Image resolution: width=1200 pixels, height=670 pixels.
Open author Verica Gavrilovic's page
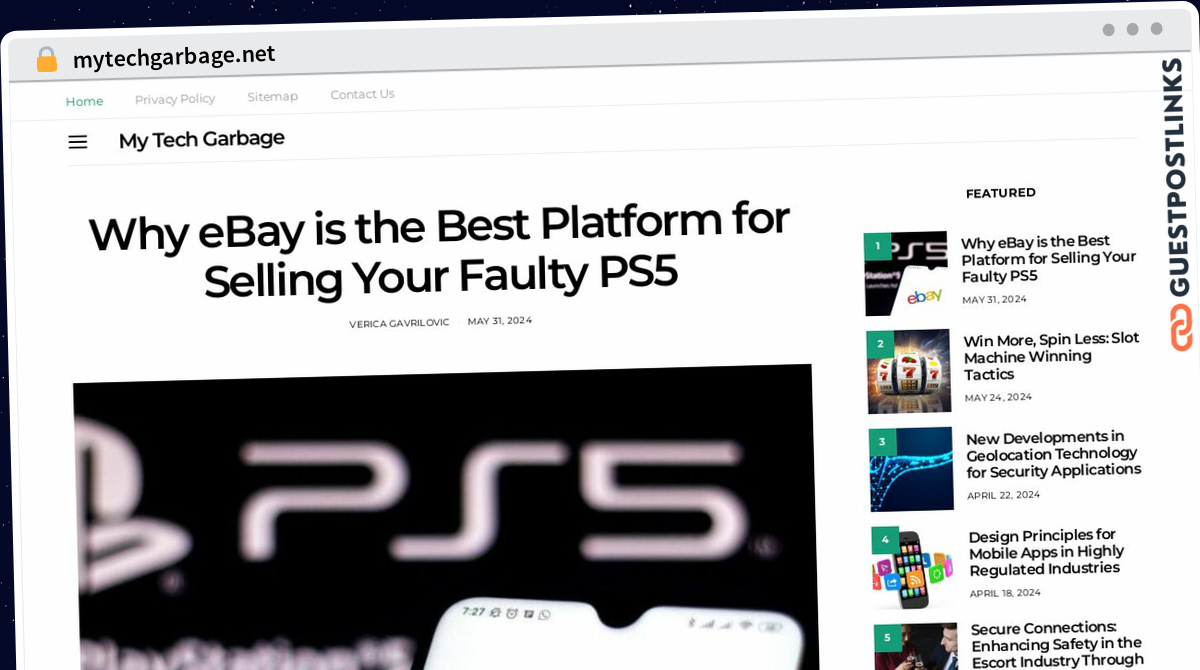(399, 323)
